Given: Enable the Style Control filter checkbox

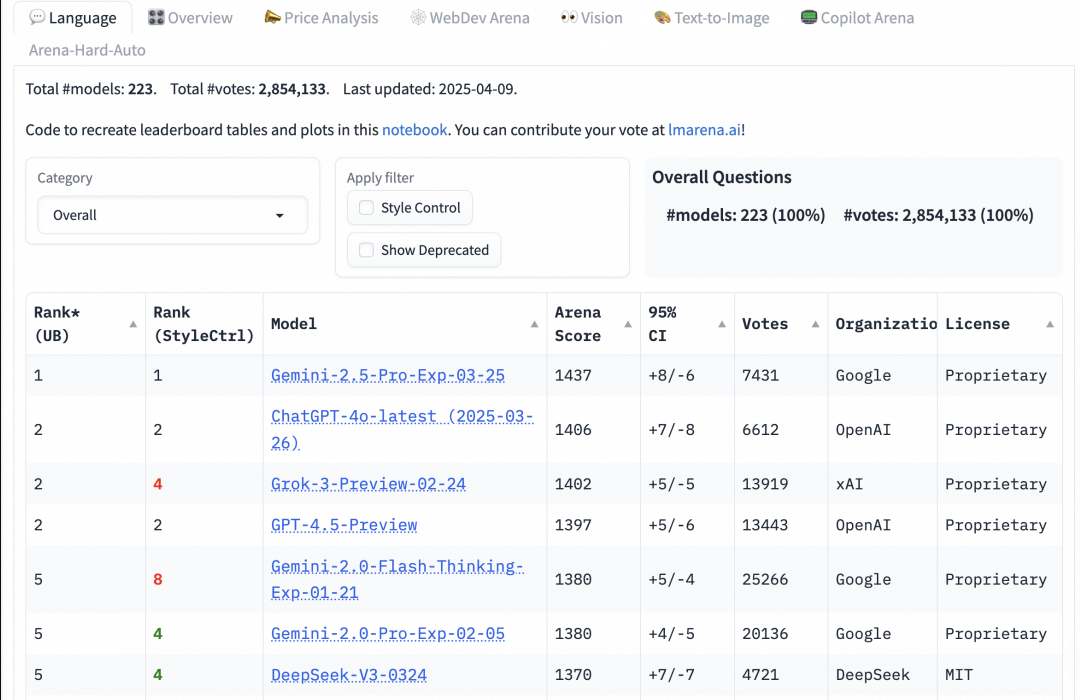Looking at the screenshot, I should click(x=366, y=207).
